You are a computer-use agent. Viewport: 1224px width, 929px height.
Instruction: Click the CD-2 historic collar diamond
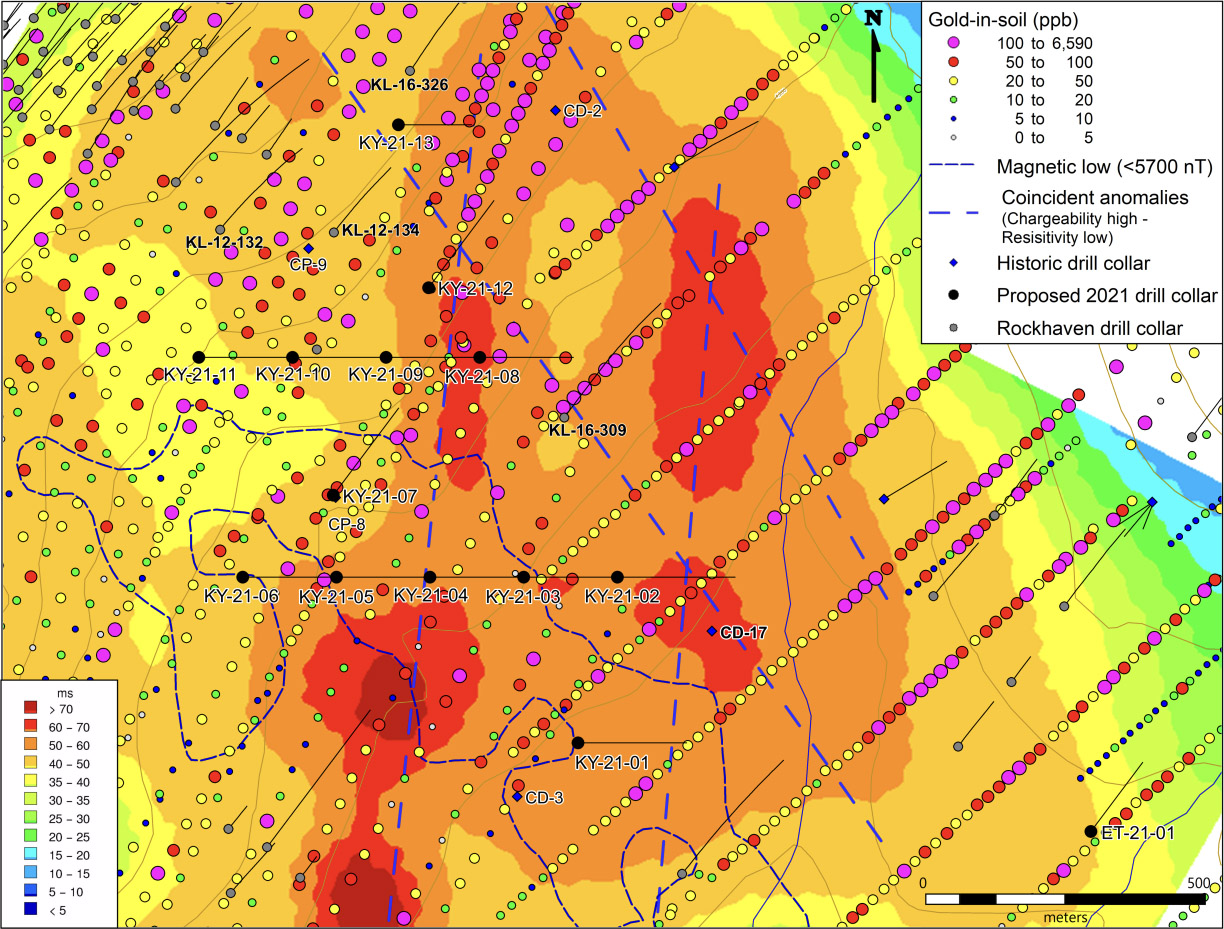[556, 111]
